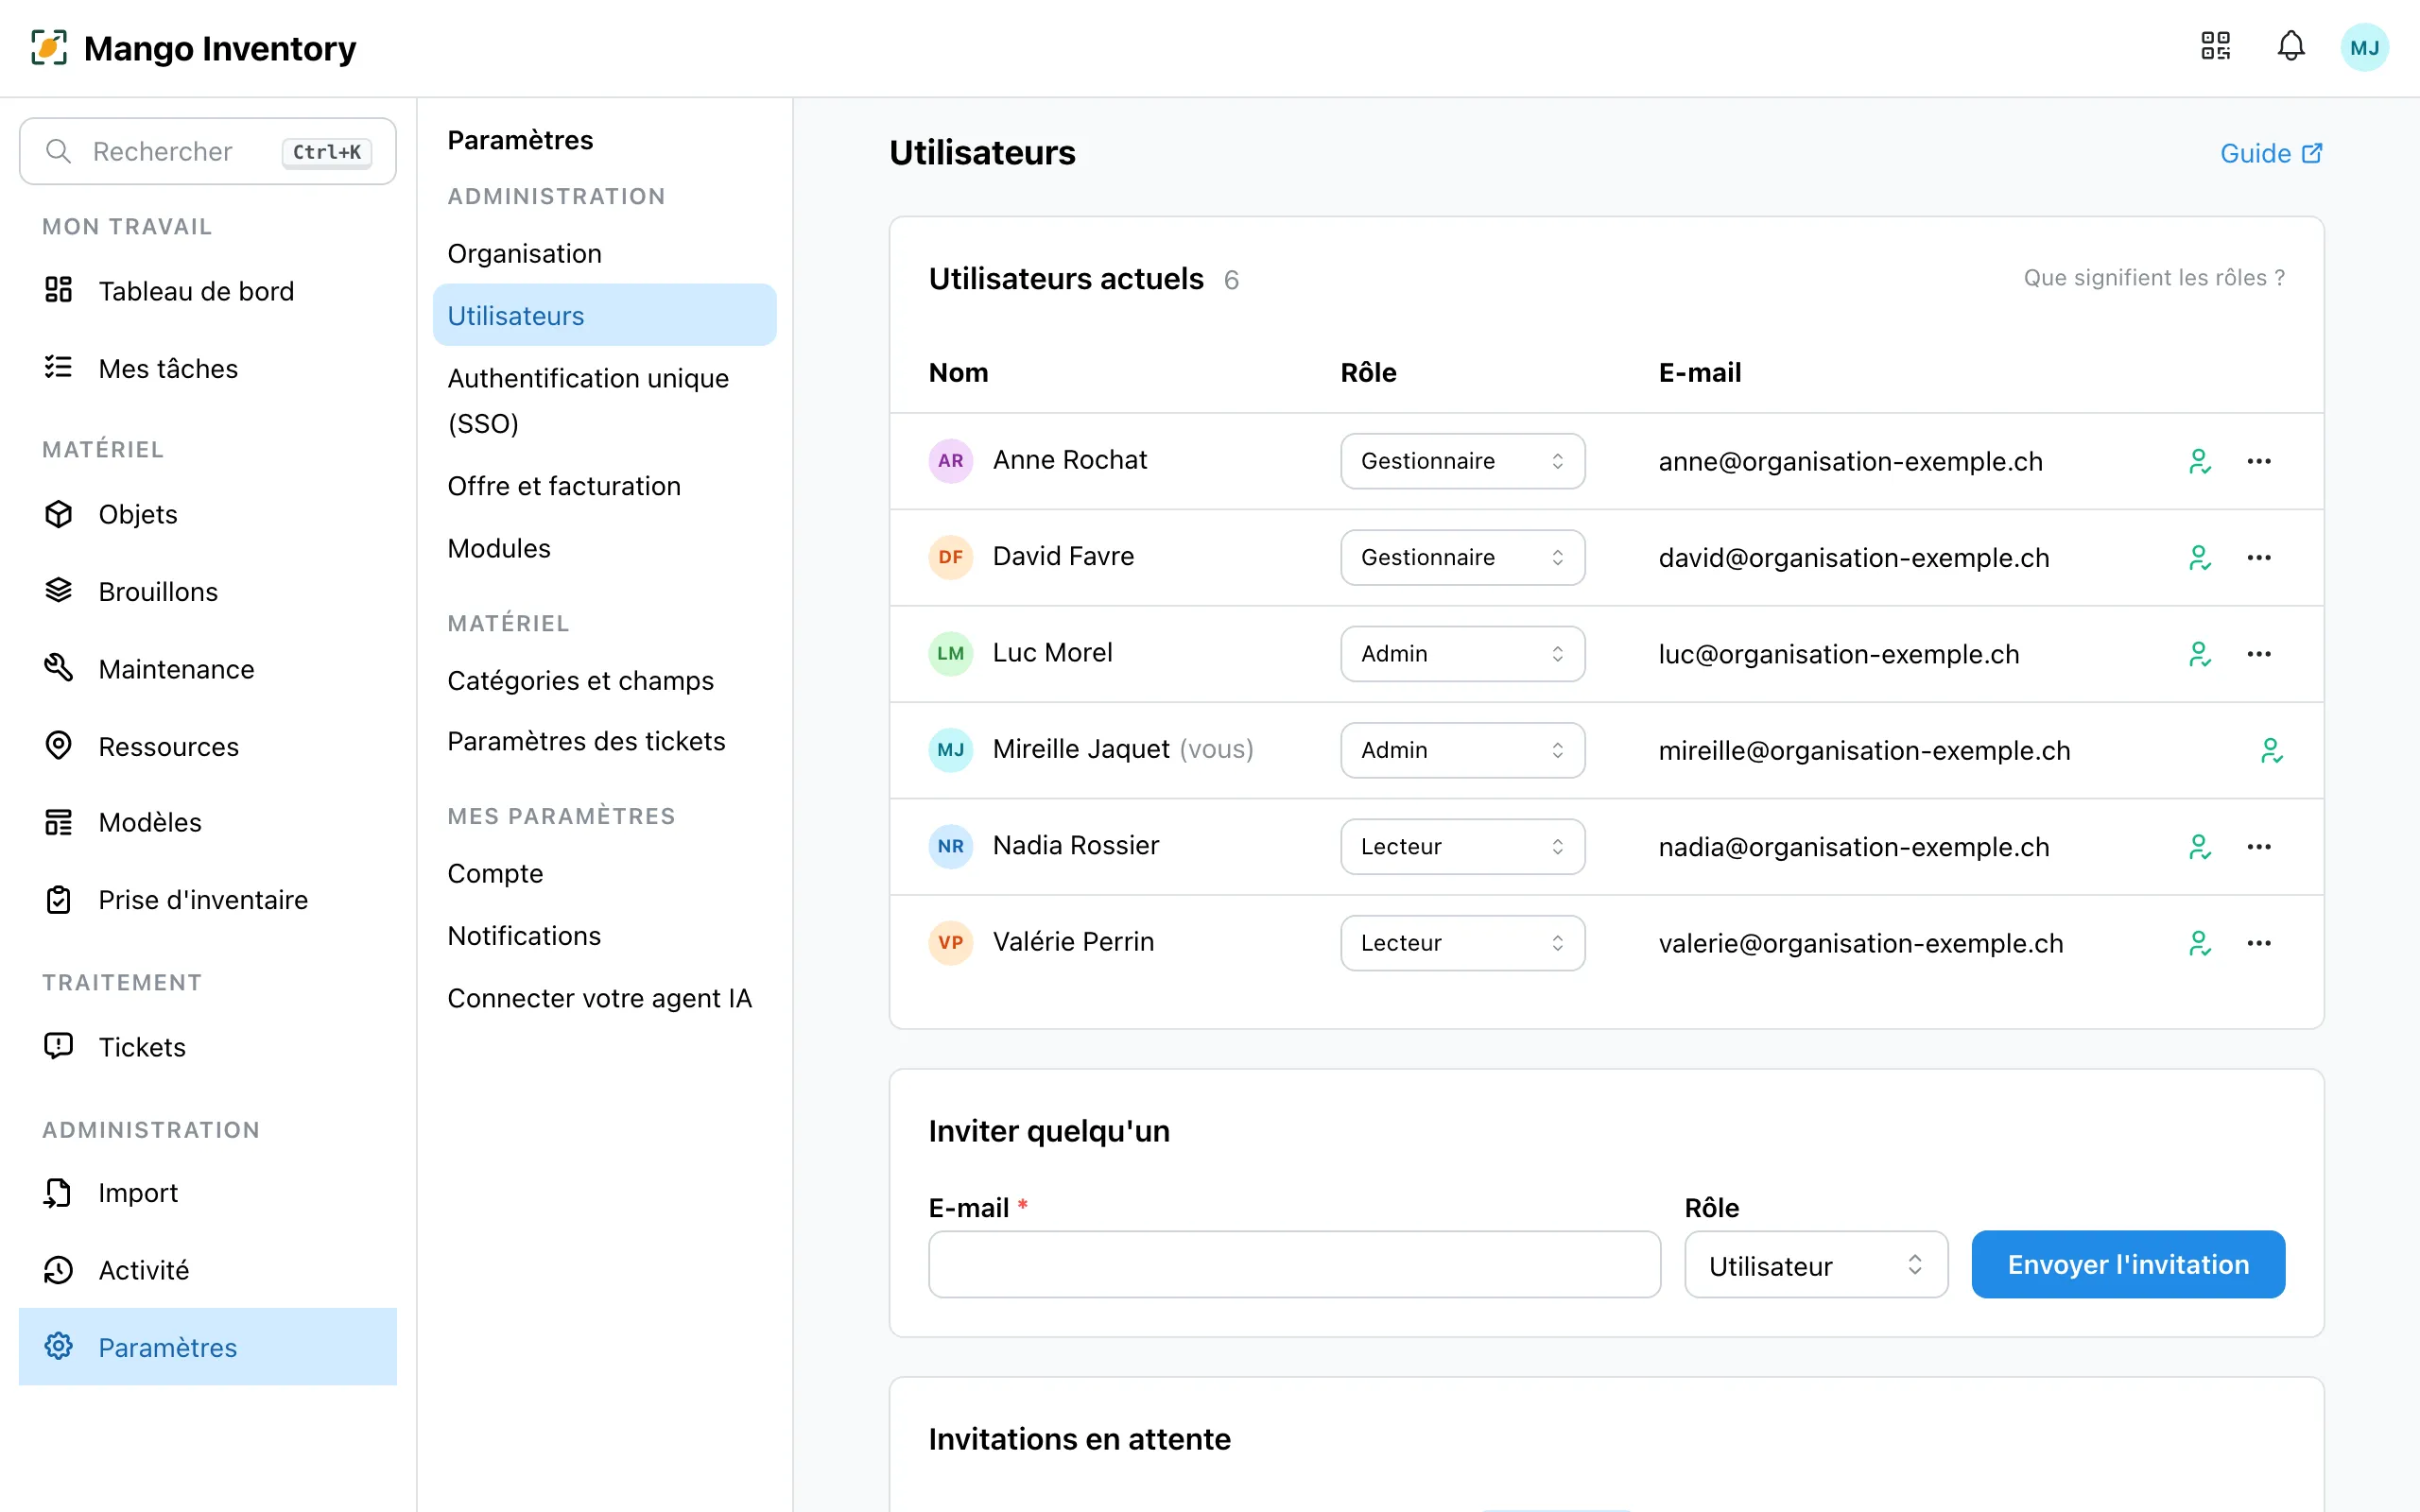Open Tickets in the sidebar
2420x1512 pixels.
(208, 1047)
